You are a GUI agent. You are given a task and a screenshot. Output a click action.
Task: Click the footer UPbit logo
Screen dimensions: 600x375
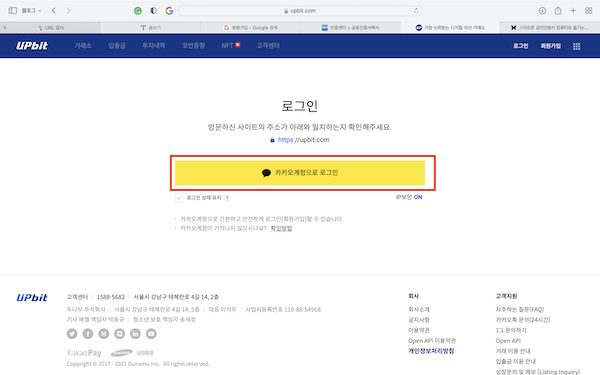click(x=32, y=298)
